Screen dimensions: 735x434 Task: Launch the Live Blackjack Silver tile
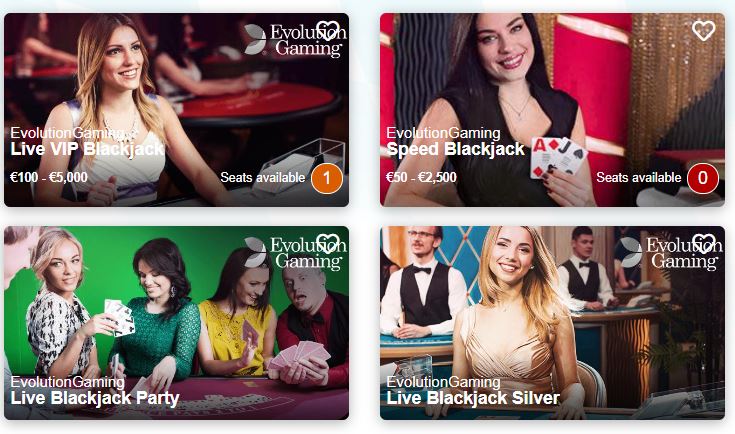552,323
